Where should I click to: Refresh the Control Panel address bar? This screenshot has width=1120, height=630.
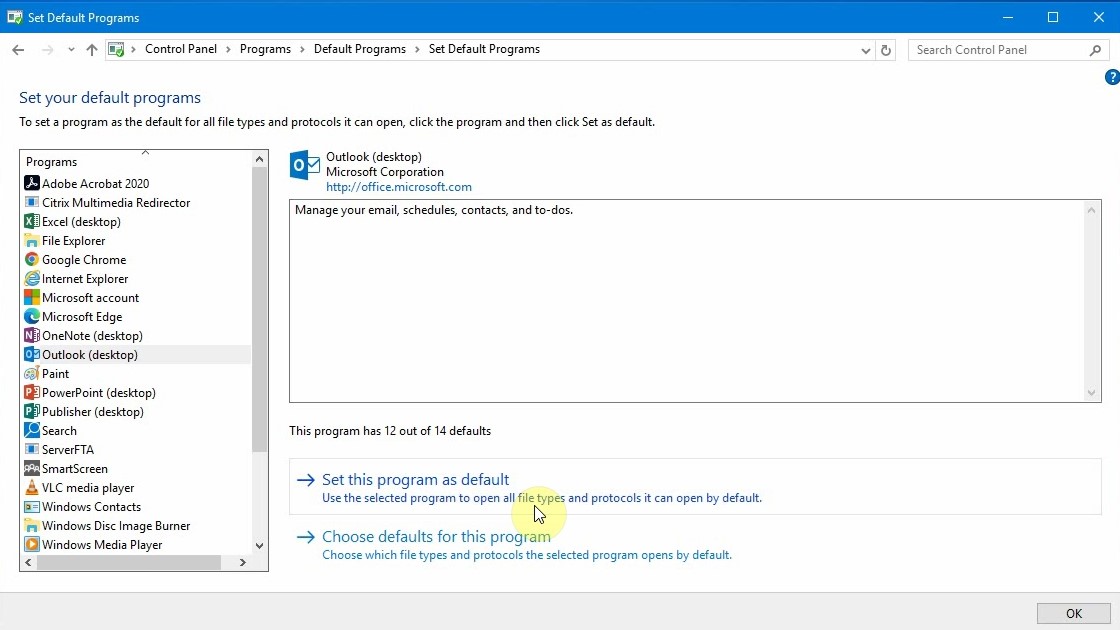point(886,50)
